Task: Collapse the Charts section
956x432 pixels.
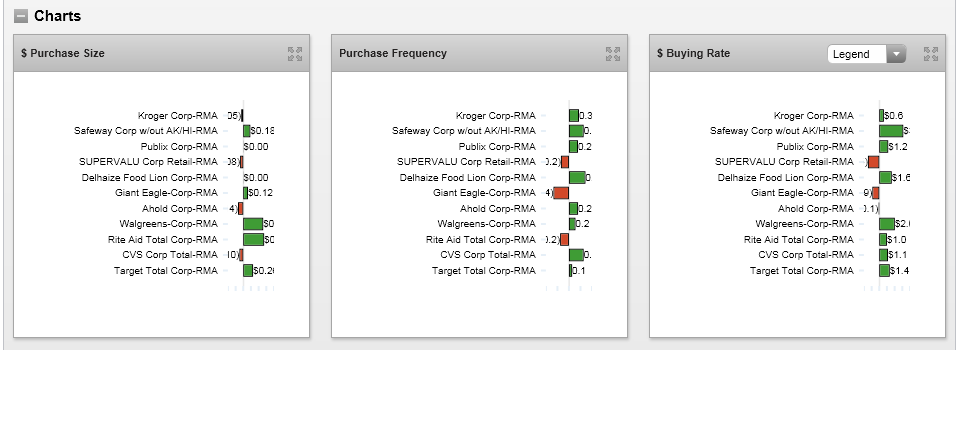Action: point(21,16)
